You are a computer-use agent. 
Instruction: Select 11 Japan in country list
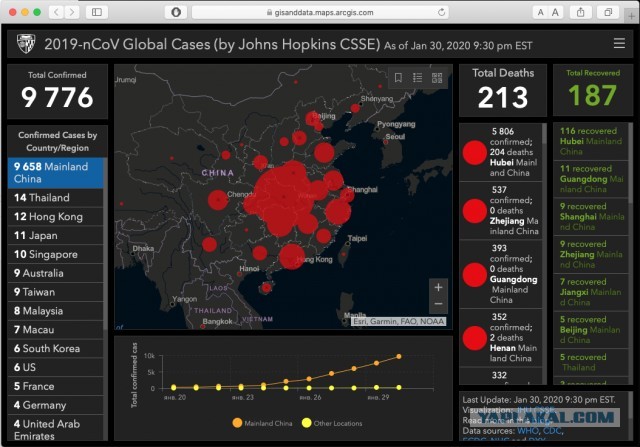click(x=56, y=236)
